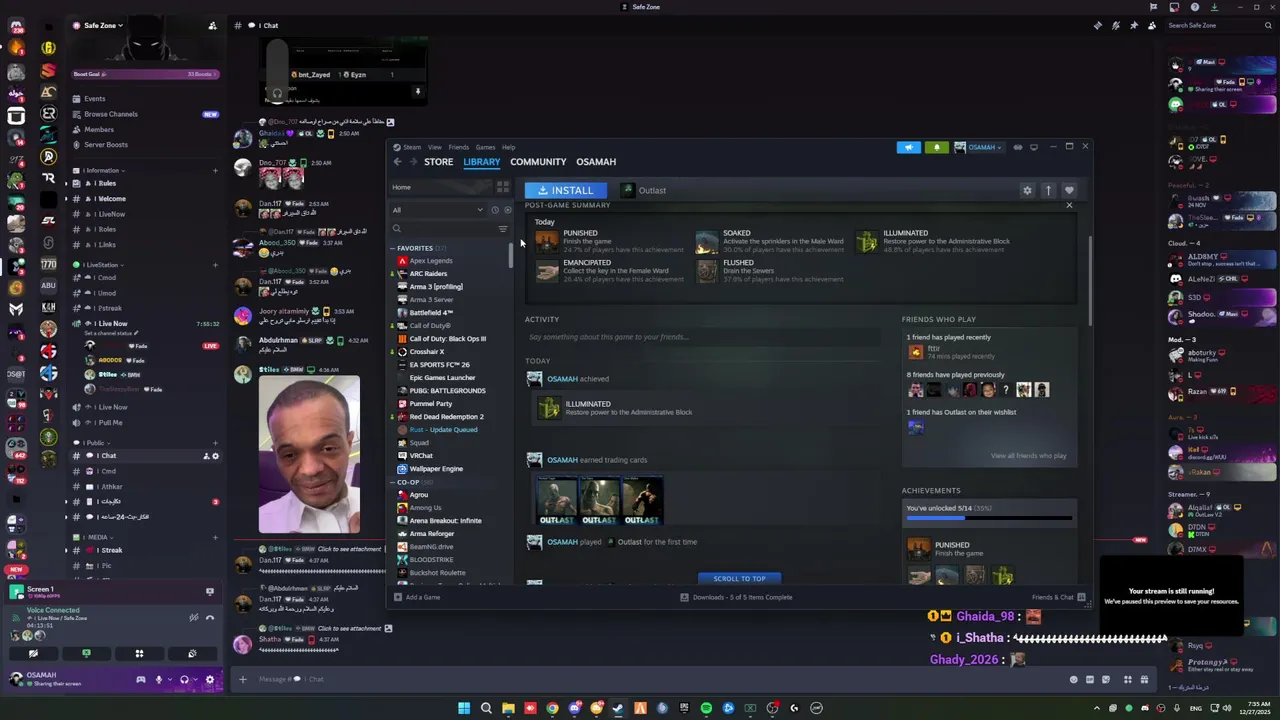The image size is (1280, 720).
Task: Open OSAMAH profile tab in Steam
Action: (x=596, y=162)
